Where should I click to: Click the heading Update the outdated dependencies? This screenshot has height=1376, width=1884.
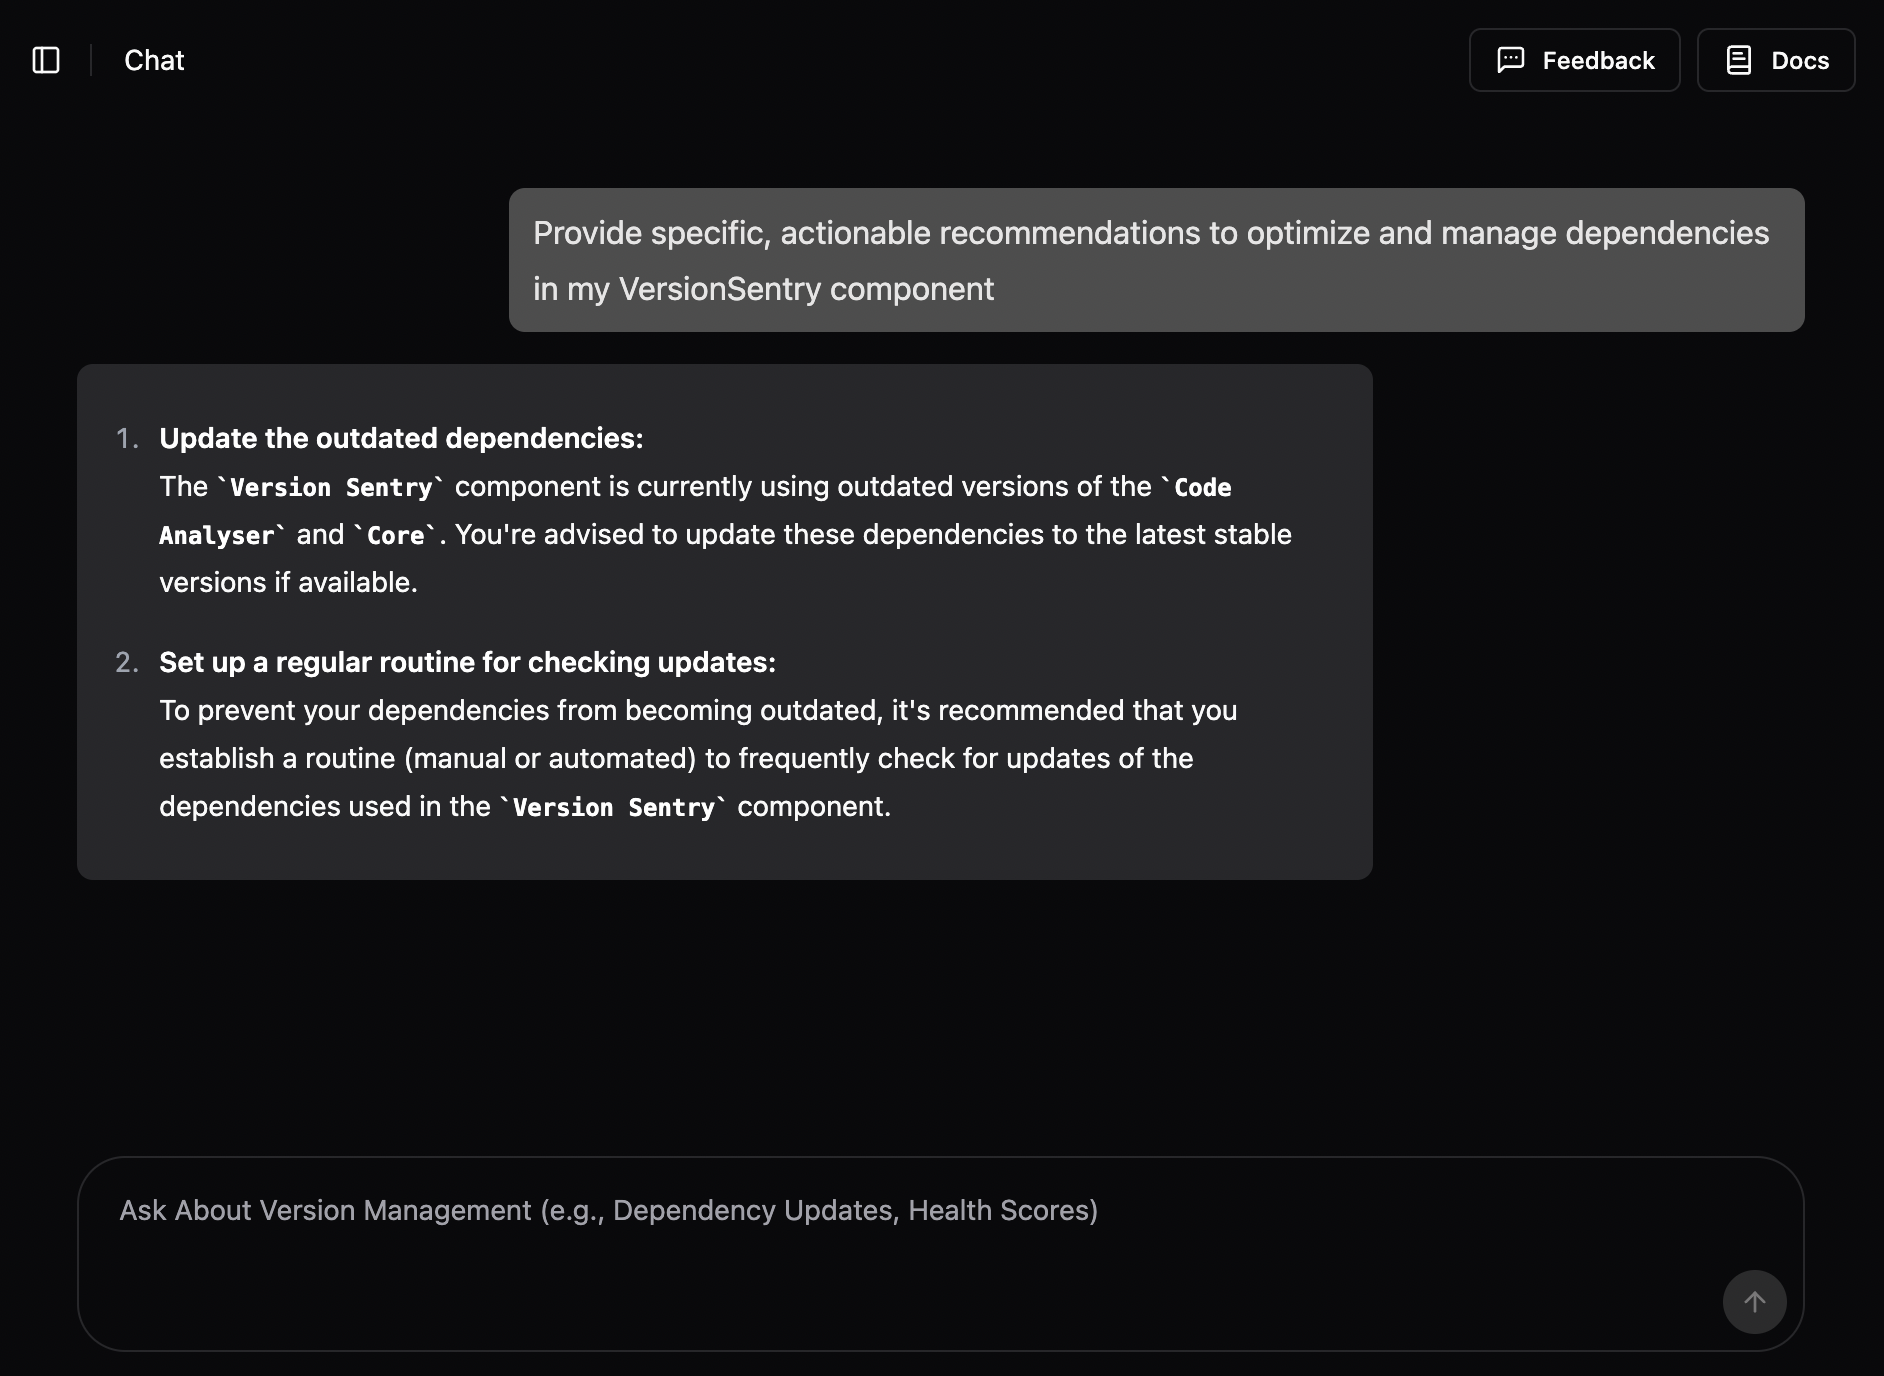coord(401,438)
